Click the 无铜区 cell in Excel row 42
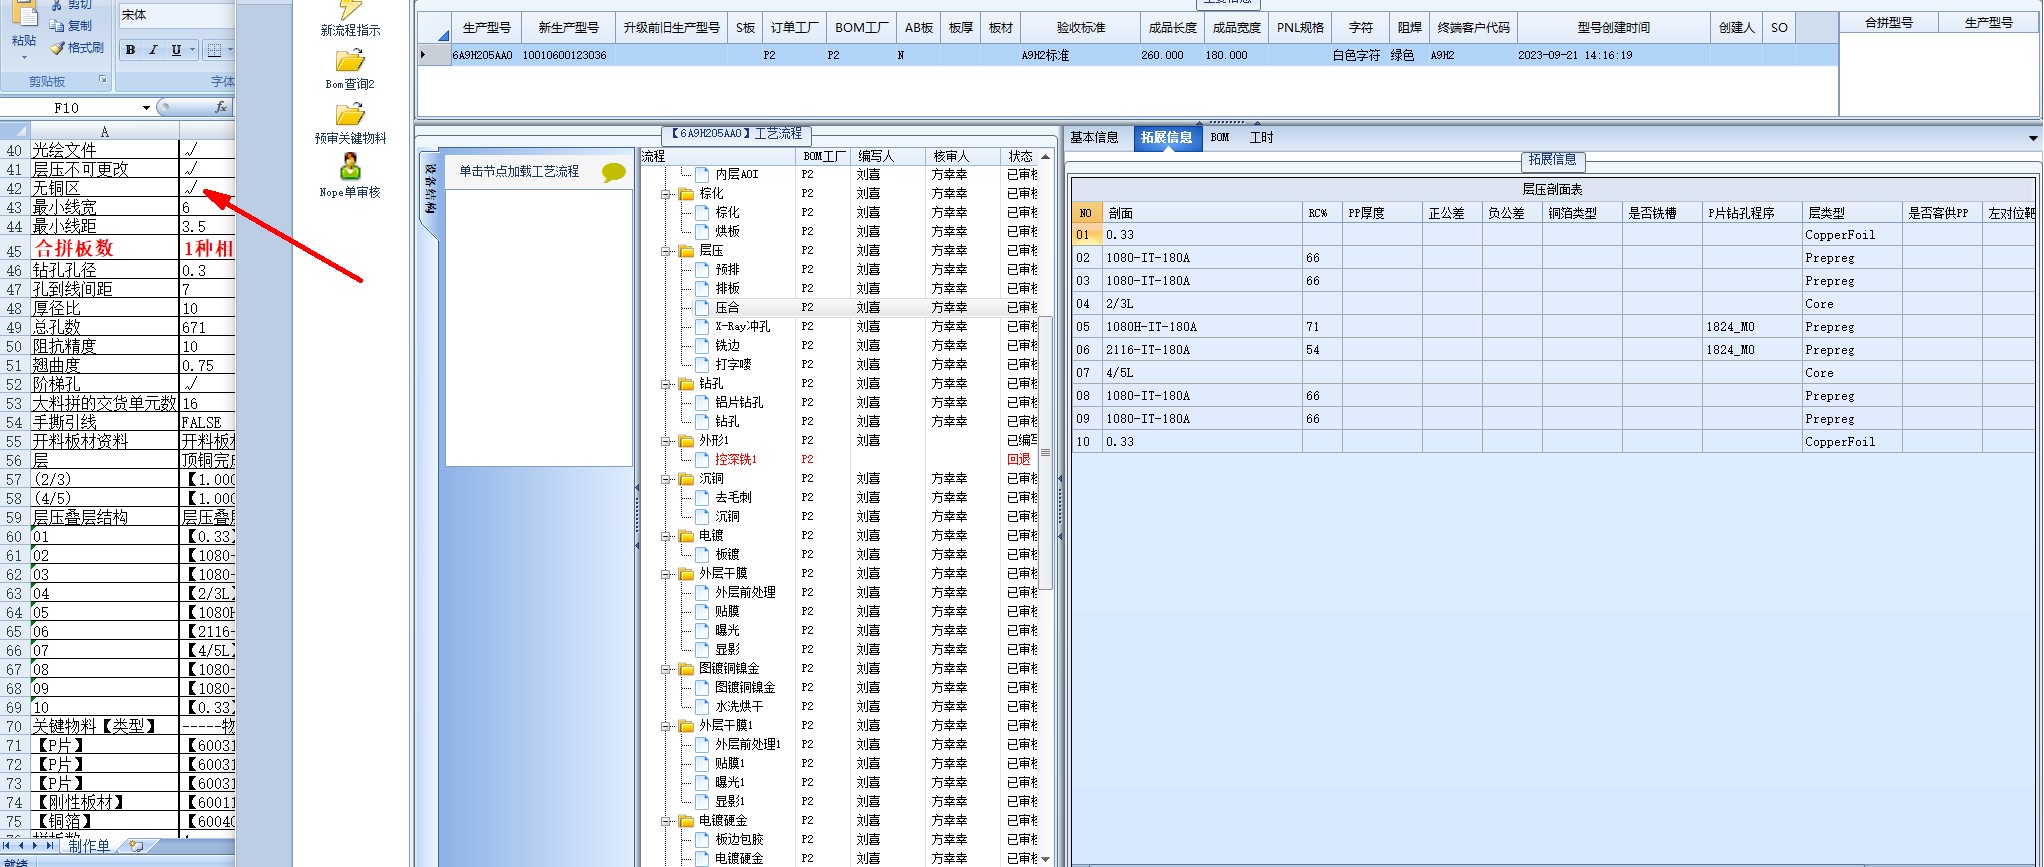The image size is (2044, 867). [104, 188]
